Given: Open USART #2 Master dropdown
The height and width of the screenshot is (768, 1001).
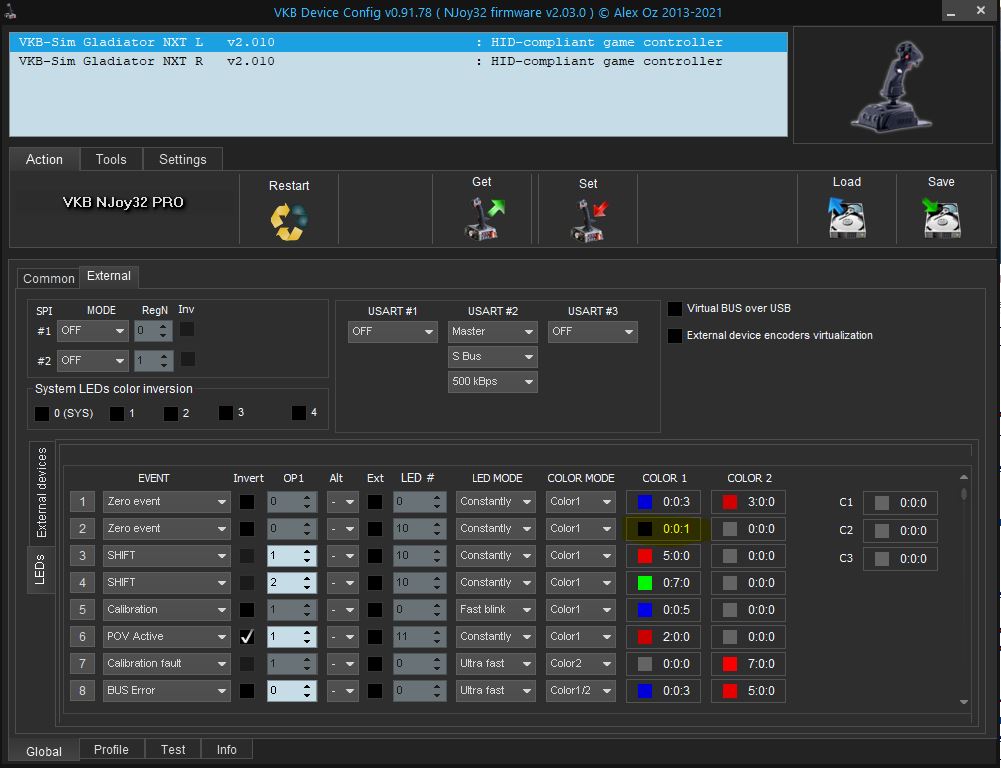Looking at the screenshot, I should (492, 331).
